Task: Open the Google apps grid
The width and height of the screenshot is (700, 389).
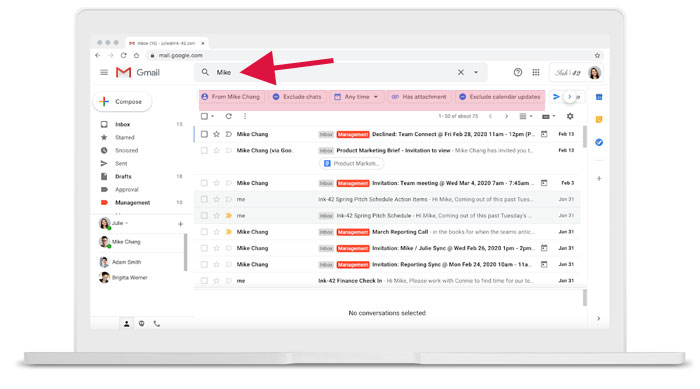Action: click(536, 72)
